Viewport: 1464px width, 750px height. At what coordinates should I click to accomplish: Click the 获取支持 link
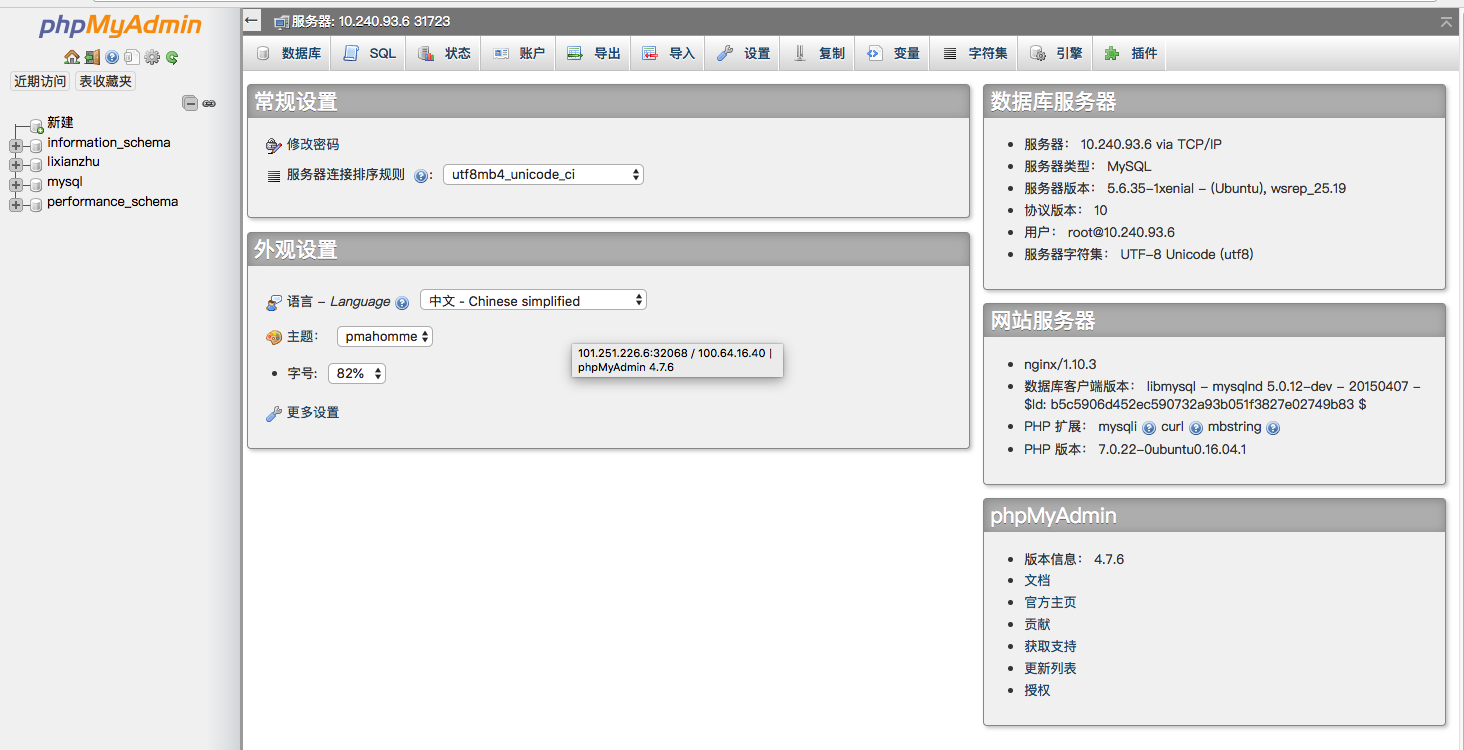pyautogui.click(x=1050, y=646)
